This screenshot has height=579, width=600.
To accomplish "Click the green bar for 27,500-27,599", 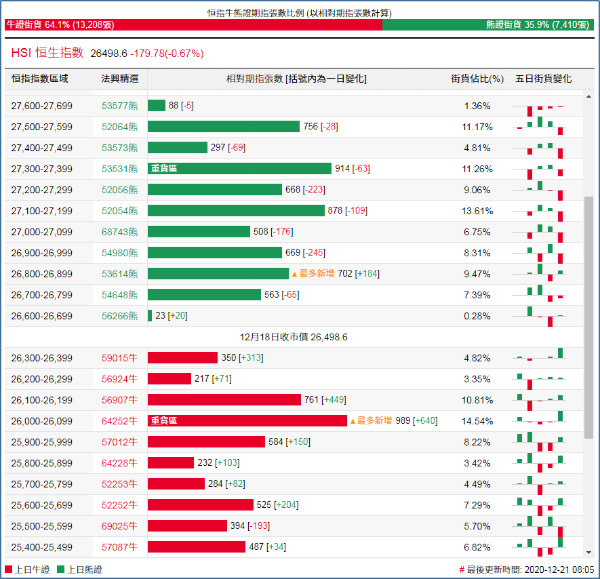I will 224,126.
